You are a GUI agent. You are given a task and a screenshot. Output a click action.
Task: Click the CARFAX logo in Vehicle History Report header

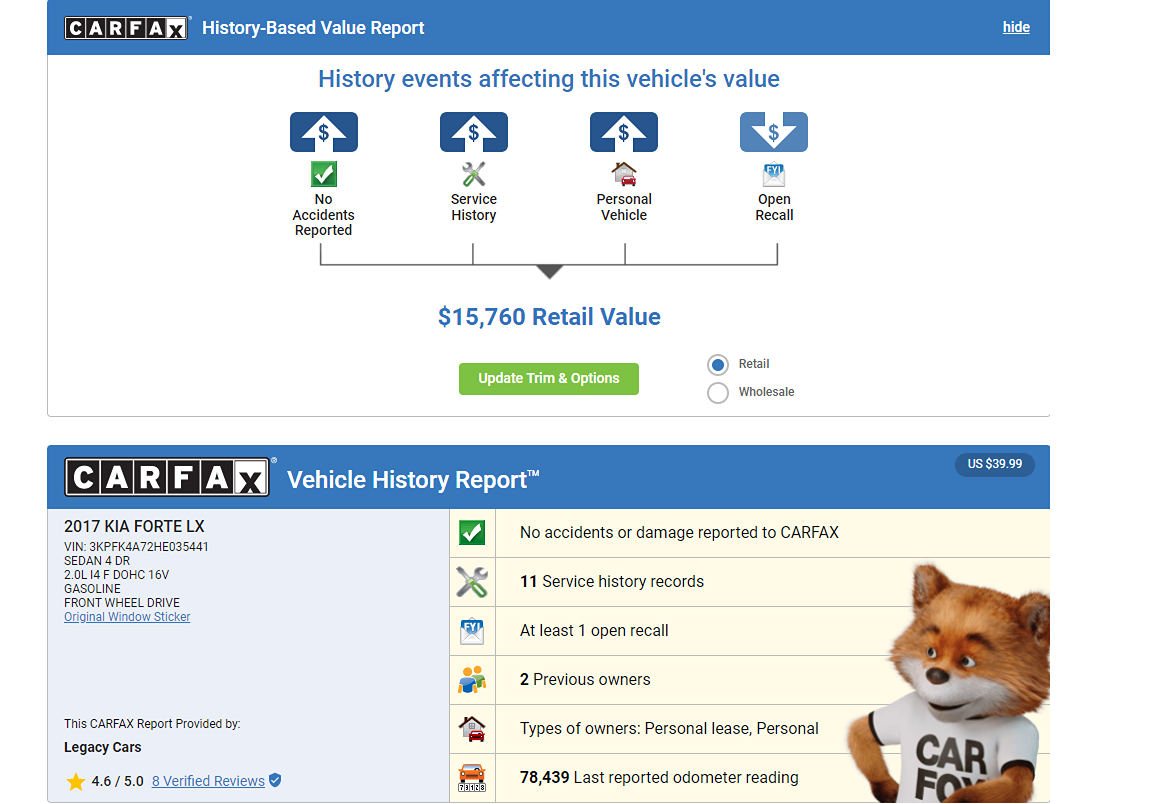[x=168, y=477]
